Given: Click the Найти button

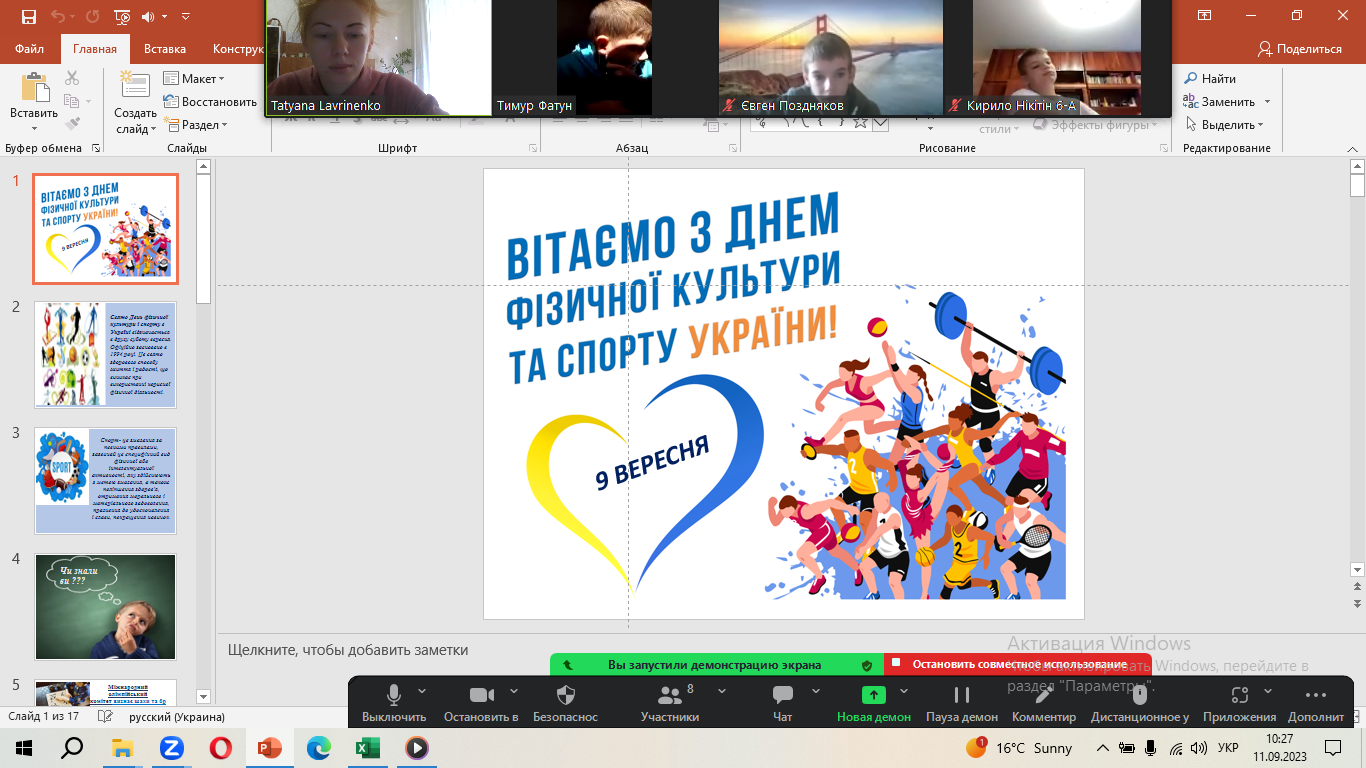Looking at the screenshot, I should click(1210, 78).
